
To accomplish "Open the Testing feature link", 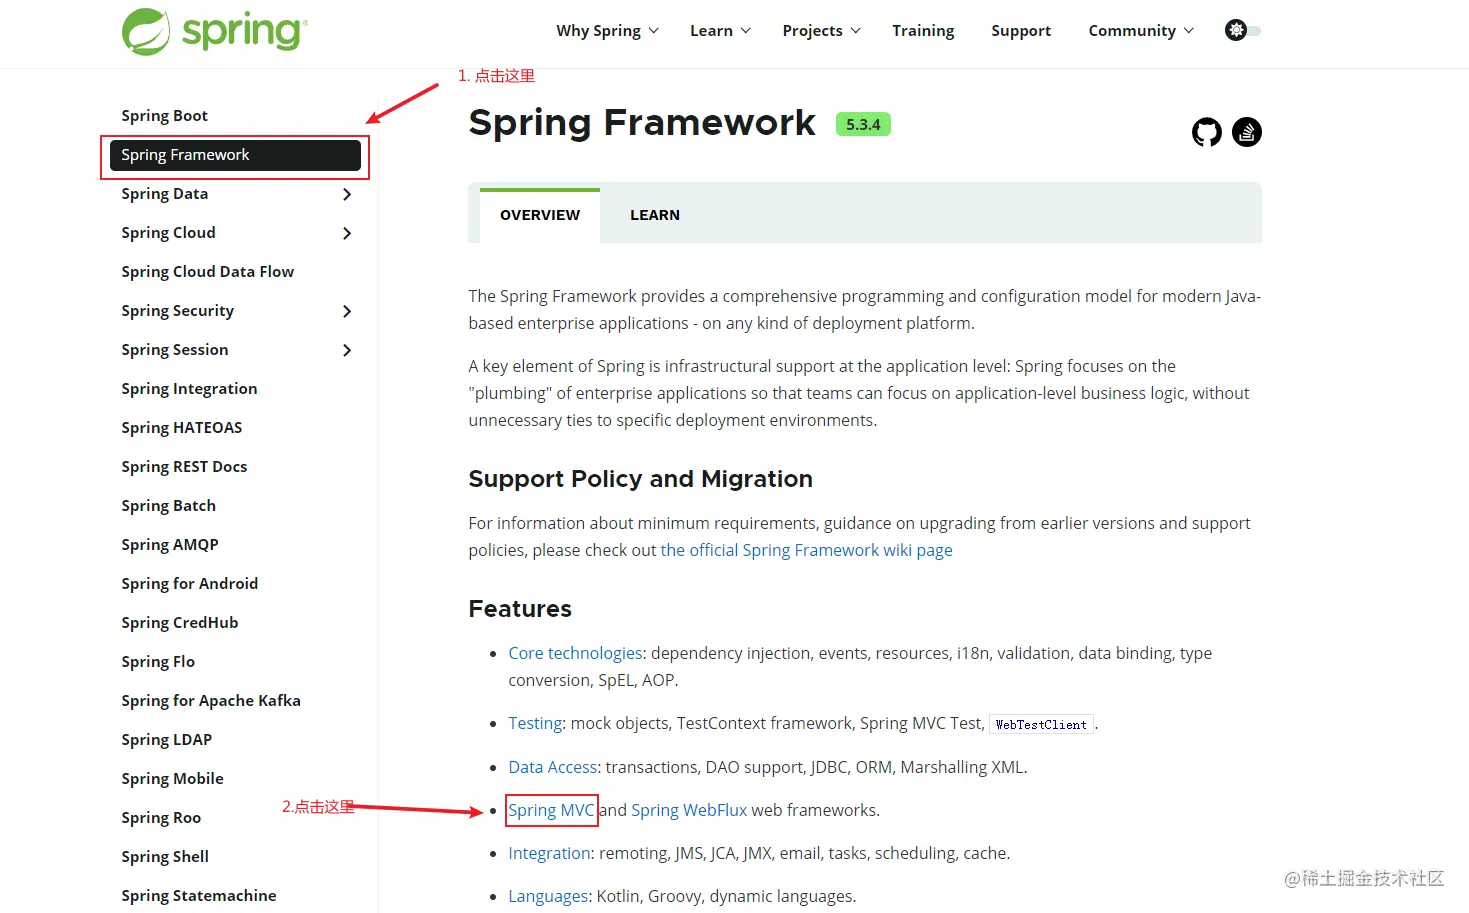I will pos(535,723).
